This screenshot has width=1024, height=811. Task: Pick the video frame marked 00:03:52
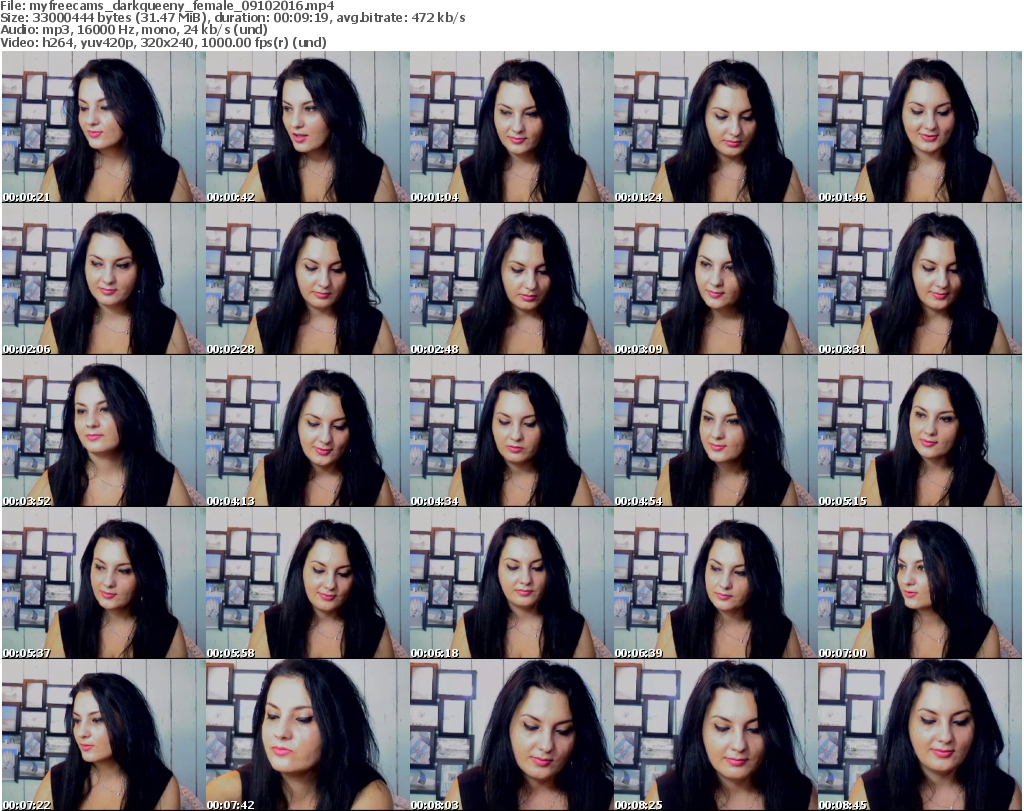(x=103, y=431)
